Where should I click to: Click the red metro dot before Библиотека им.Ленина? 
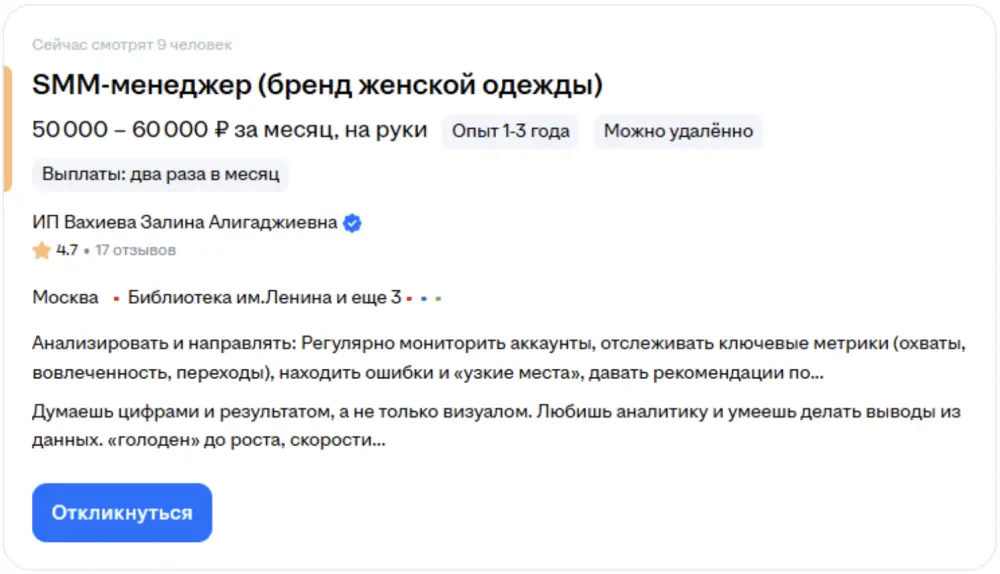pos(116,298)
